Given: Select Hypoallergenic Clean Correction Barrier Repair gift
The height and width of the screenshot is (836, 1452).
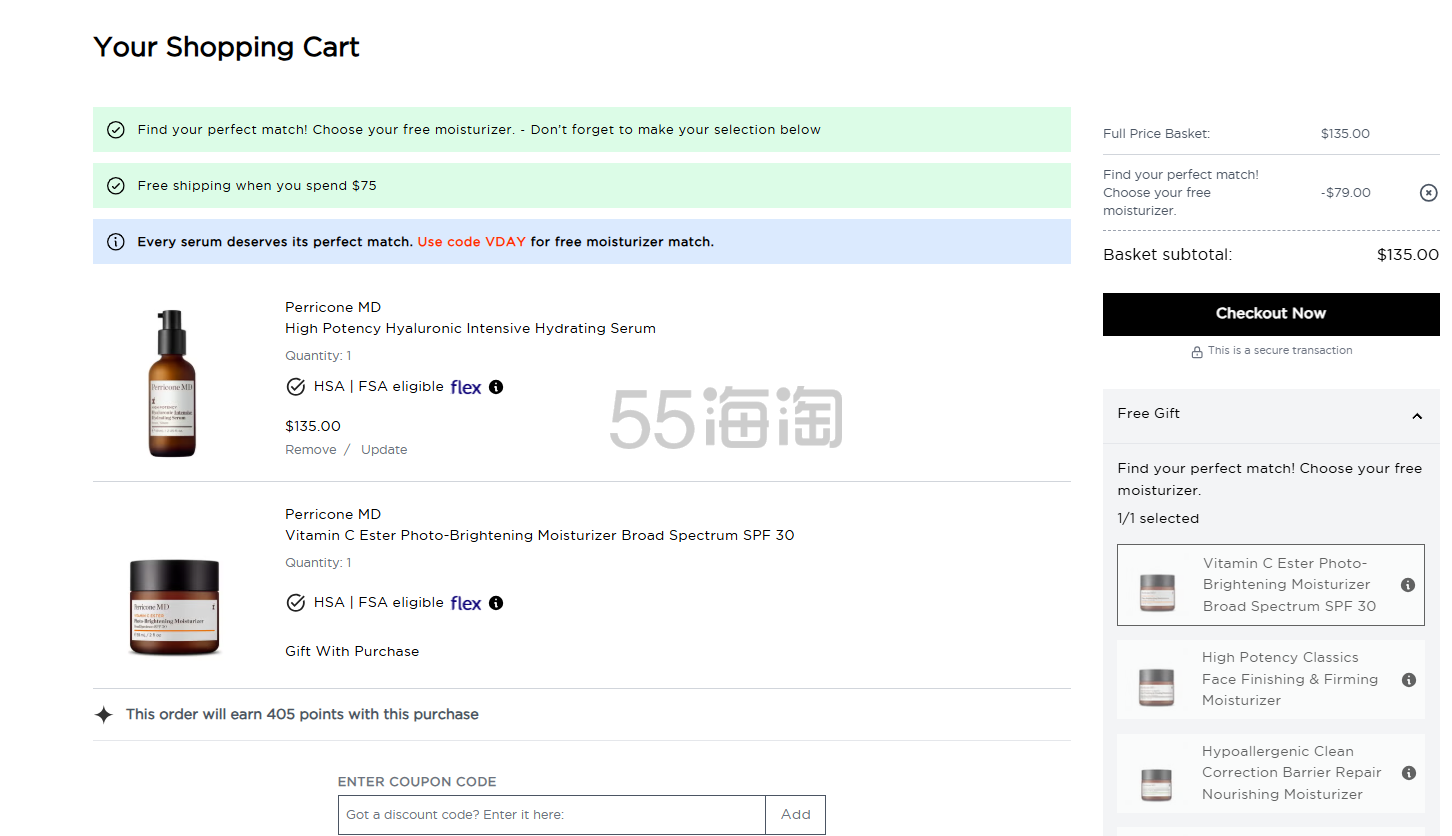Looking at the screenshot, I should click(x=1270, y=773).
